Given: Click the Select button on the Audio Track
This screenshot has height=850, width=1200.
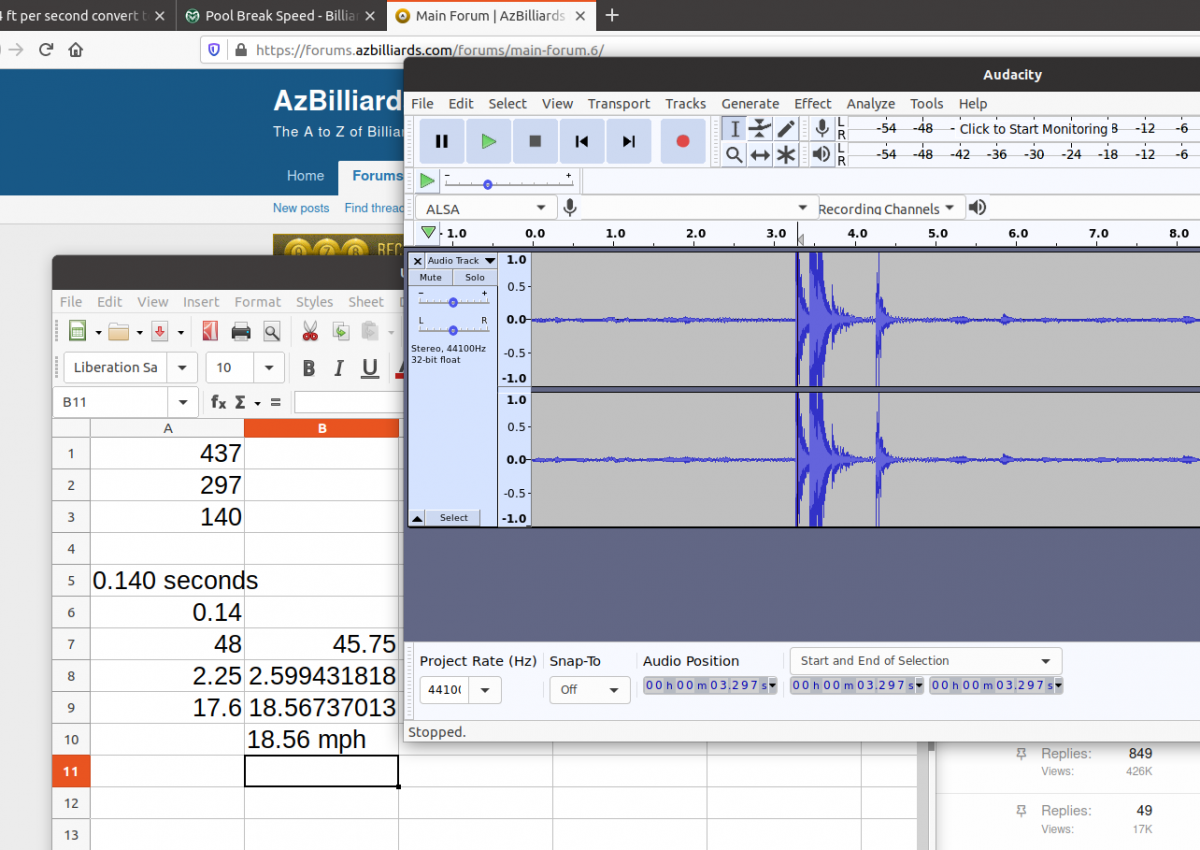Looking at the screenshot, I should (x=454, y=517).
